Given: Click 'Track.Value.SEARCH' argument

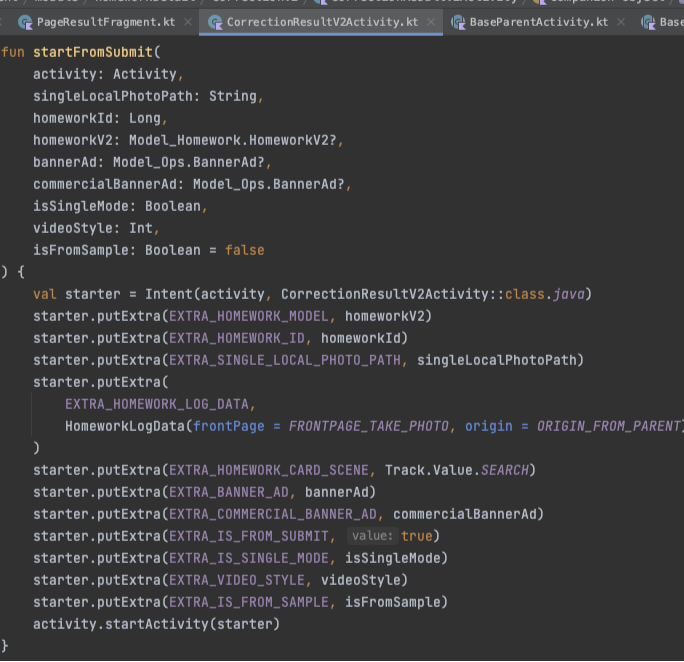Looking at the screenshot, I should click(457, 470).
